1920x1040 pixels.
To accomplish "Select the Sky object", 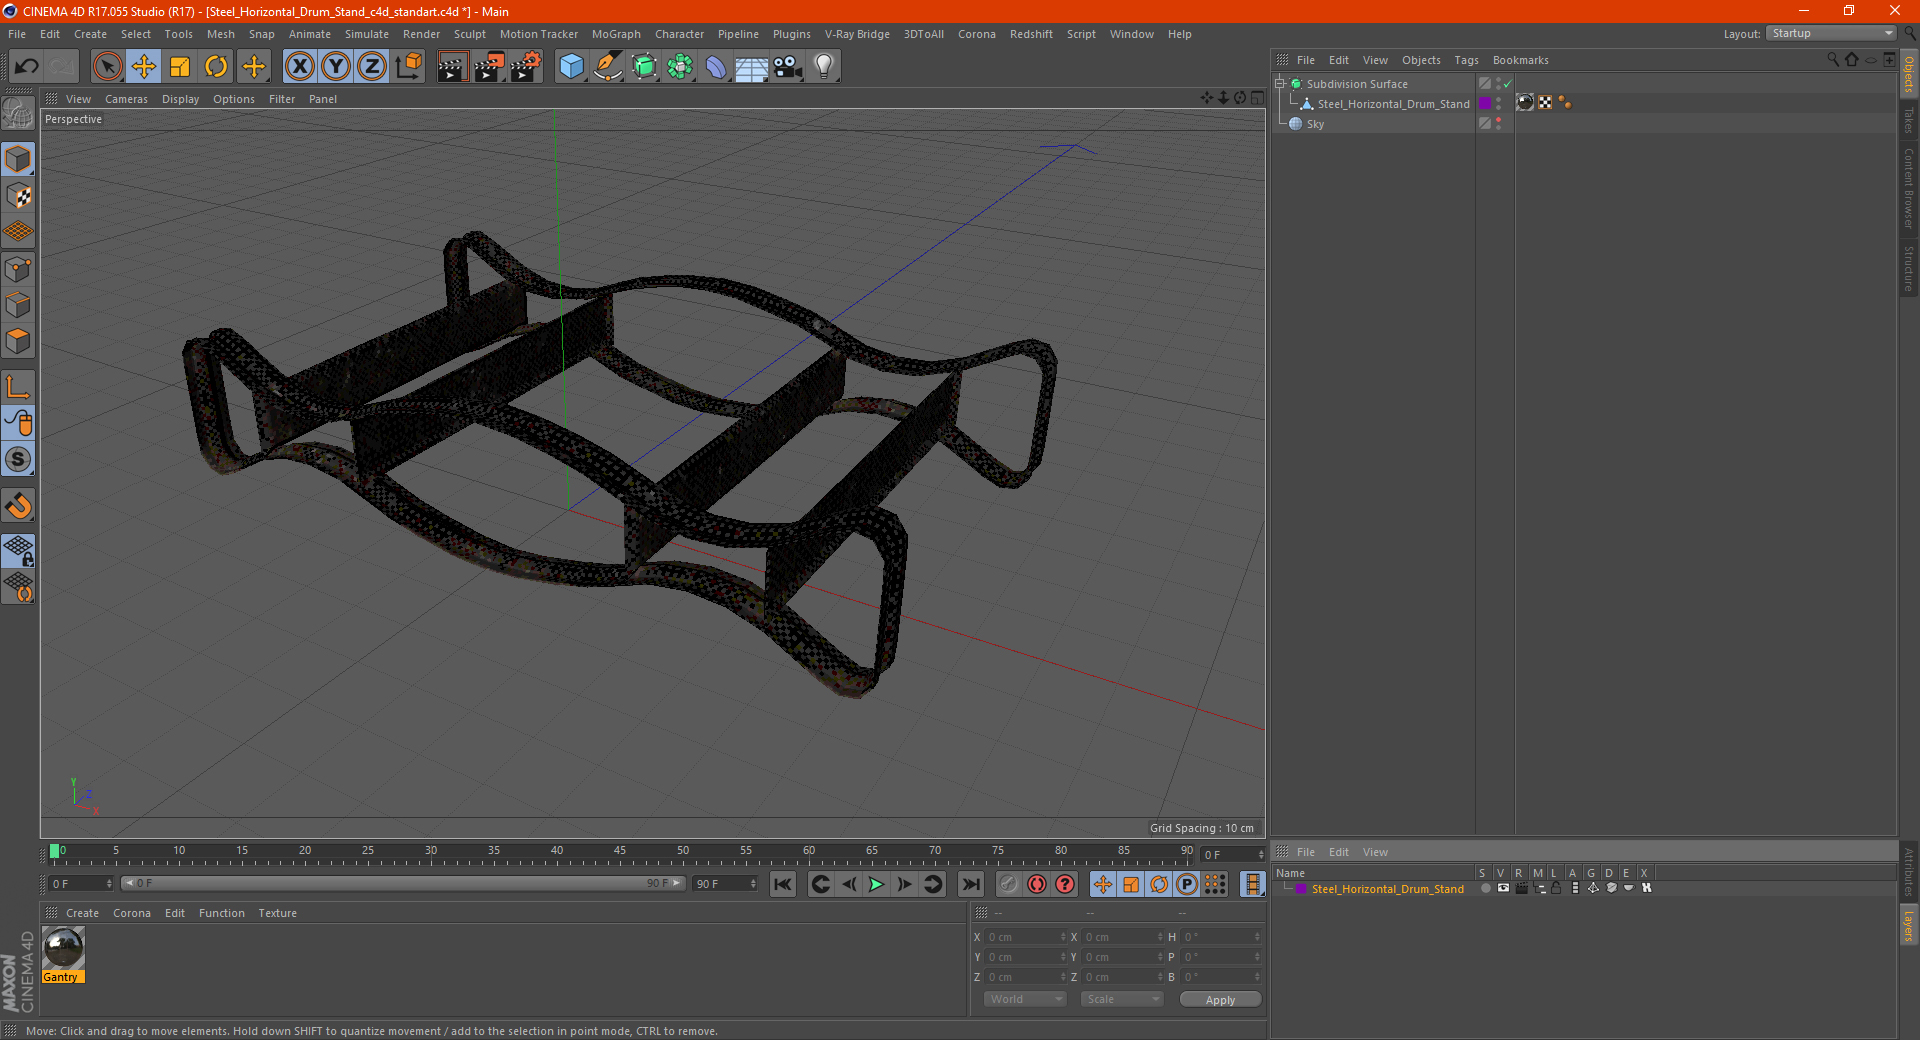I will 1315,124.
